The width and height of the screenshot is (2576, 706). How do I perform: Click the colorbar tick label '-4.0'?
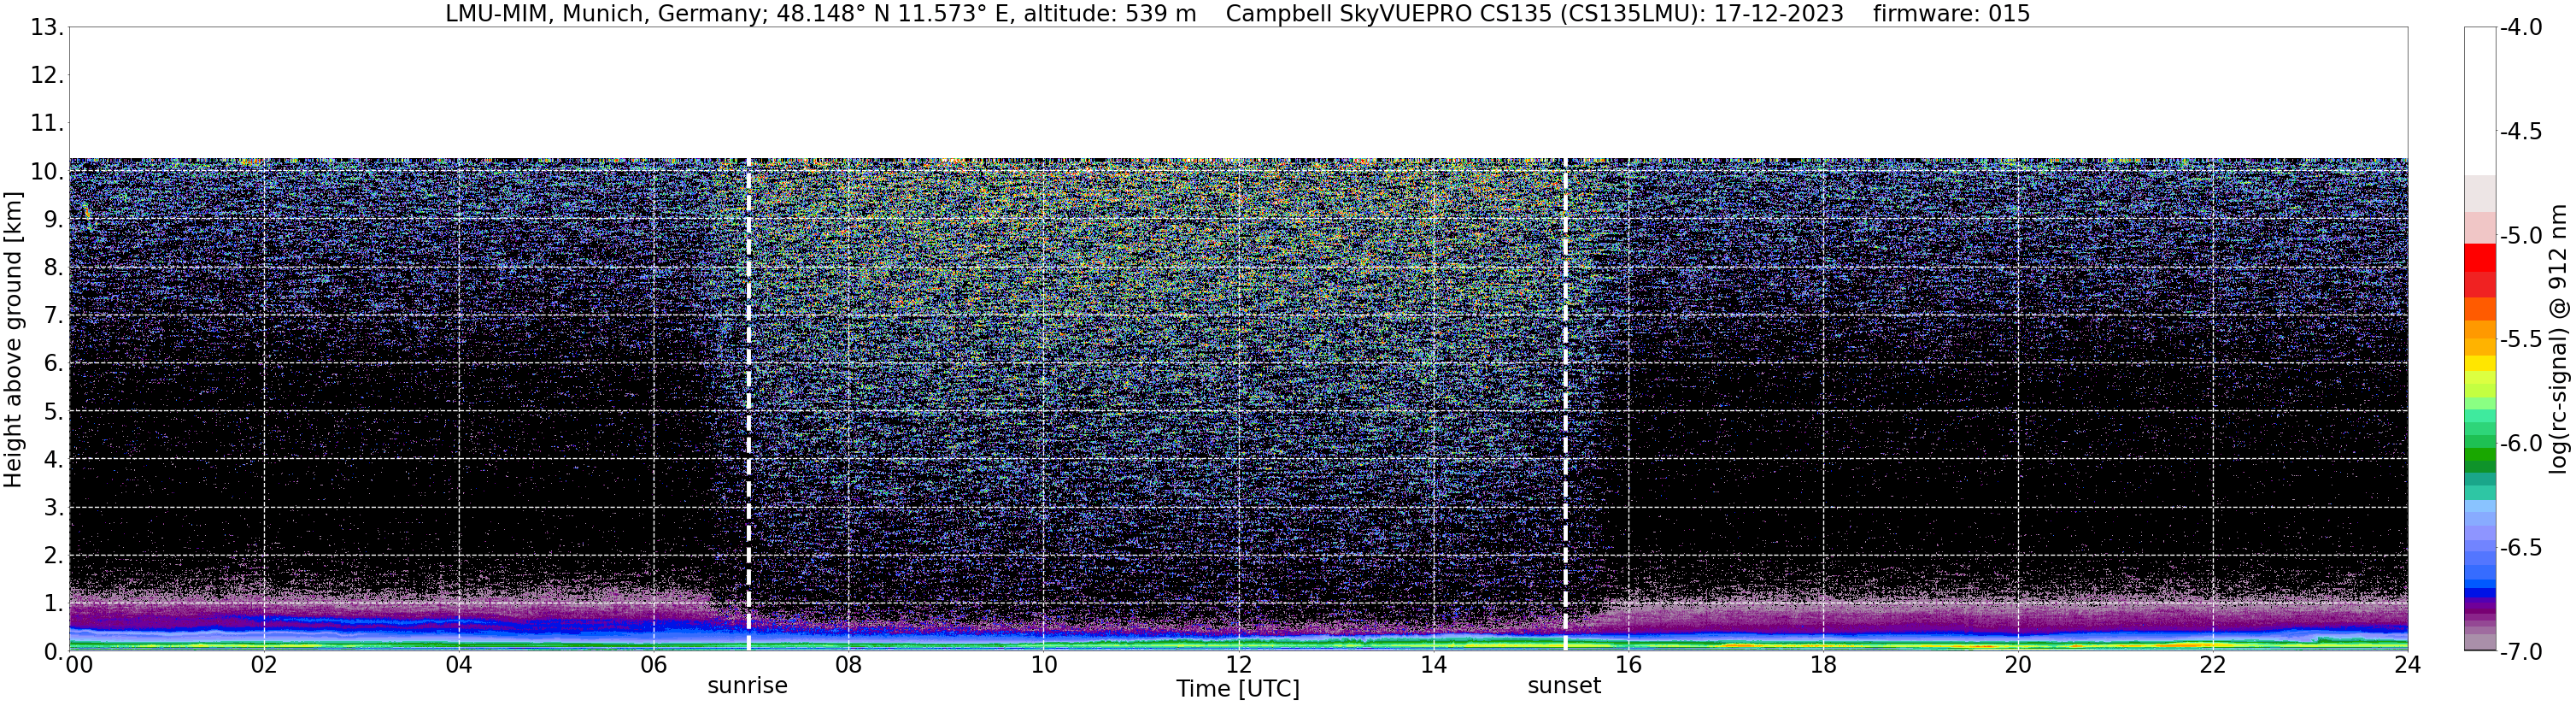pos(2521,27)
